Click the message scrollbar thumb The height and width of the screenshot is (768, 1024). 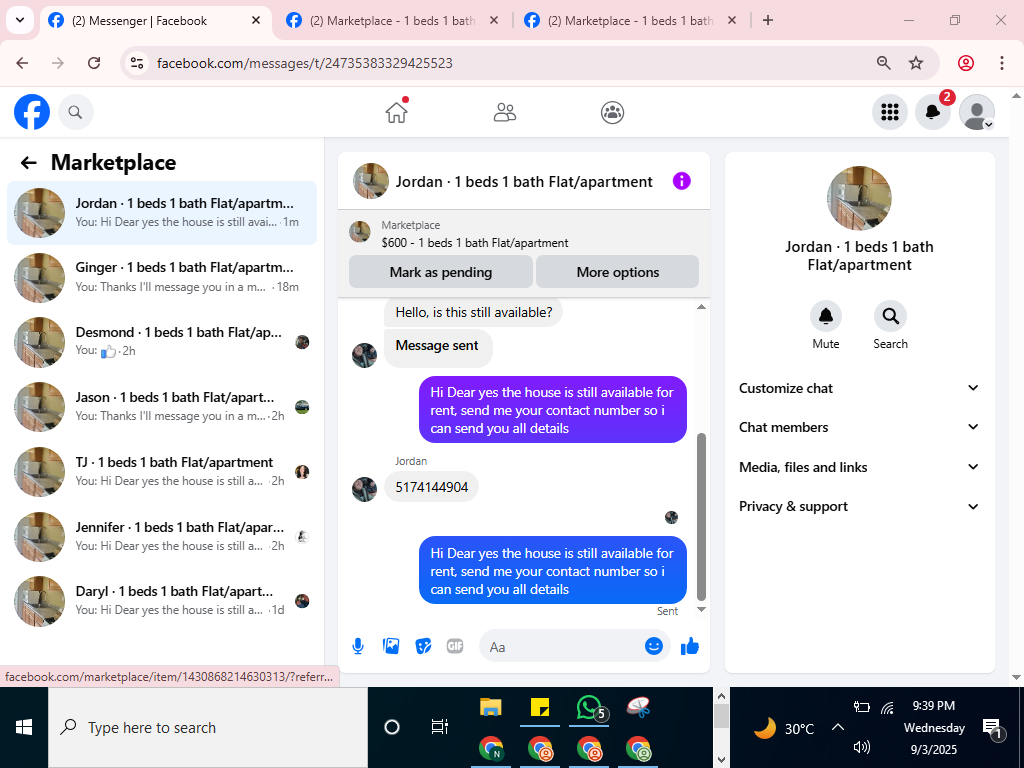701,516
